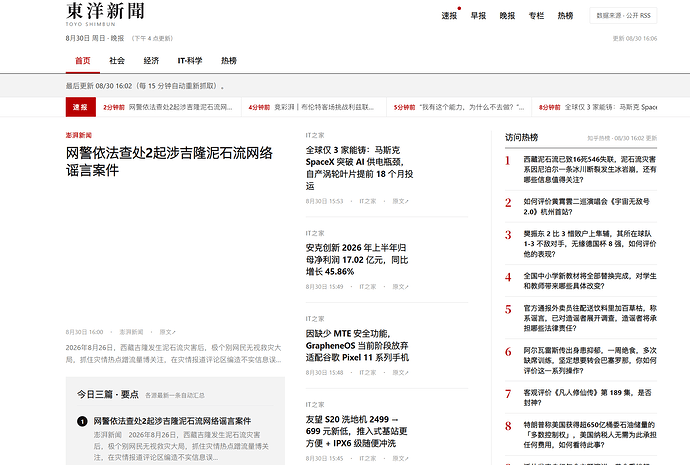Open the 晚报 edition
The width and height of the screenshot is (690, 465).
tap(507, 16)
